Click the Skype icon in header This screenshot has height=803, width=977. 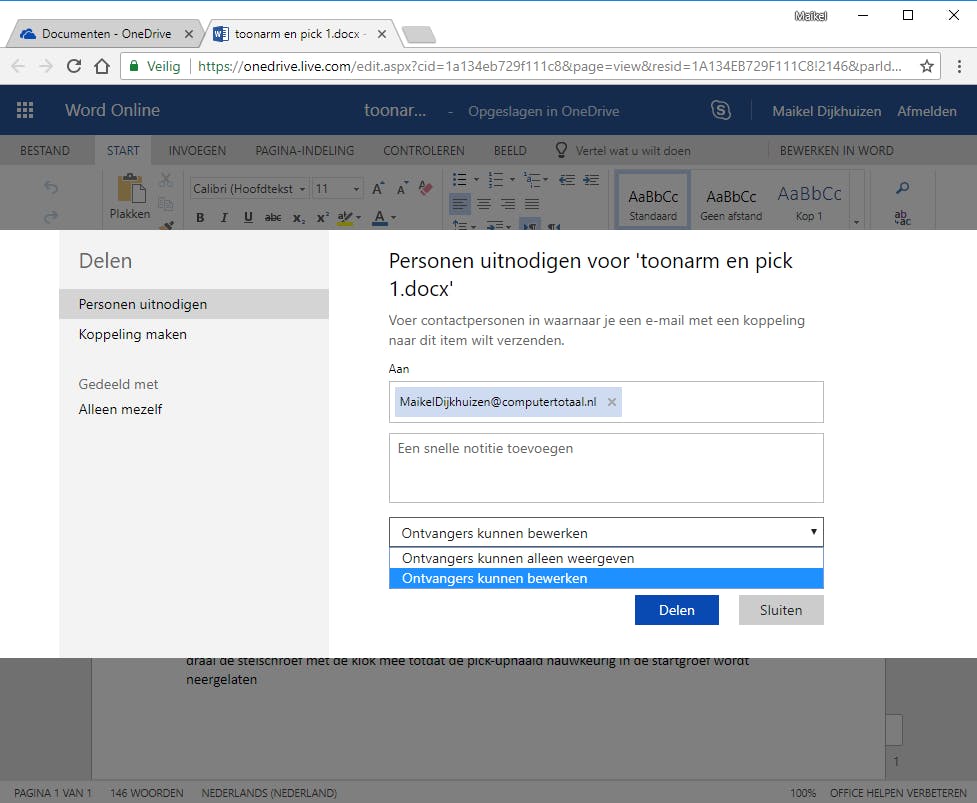pyautogui.click(x=721, y=110)
